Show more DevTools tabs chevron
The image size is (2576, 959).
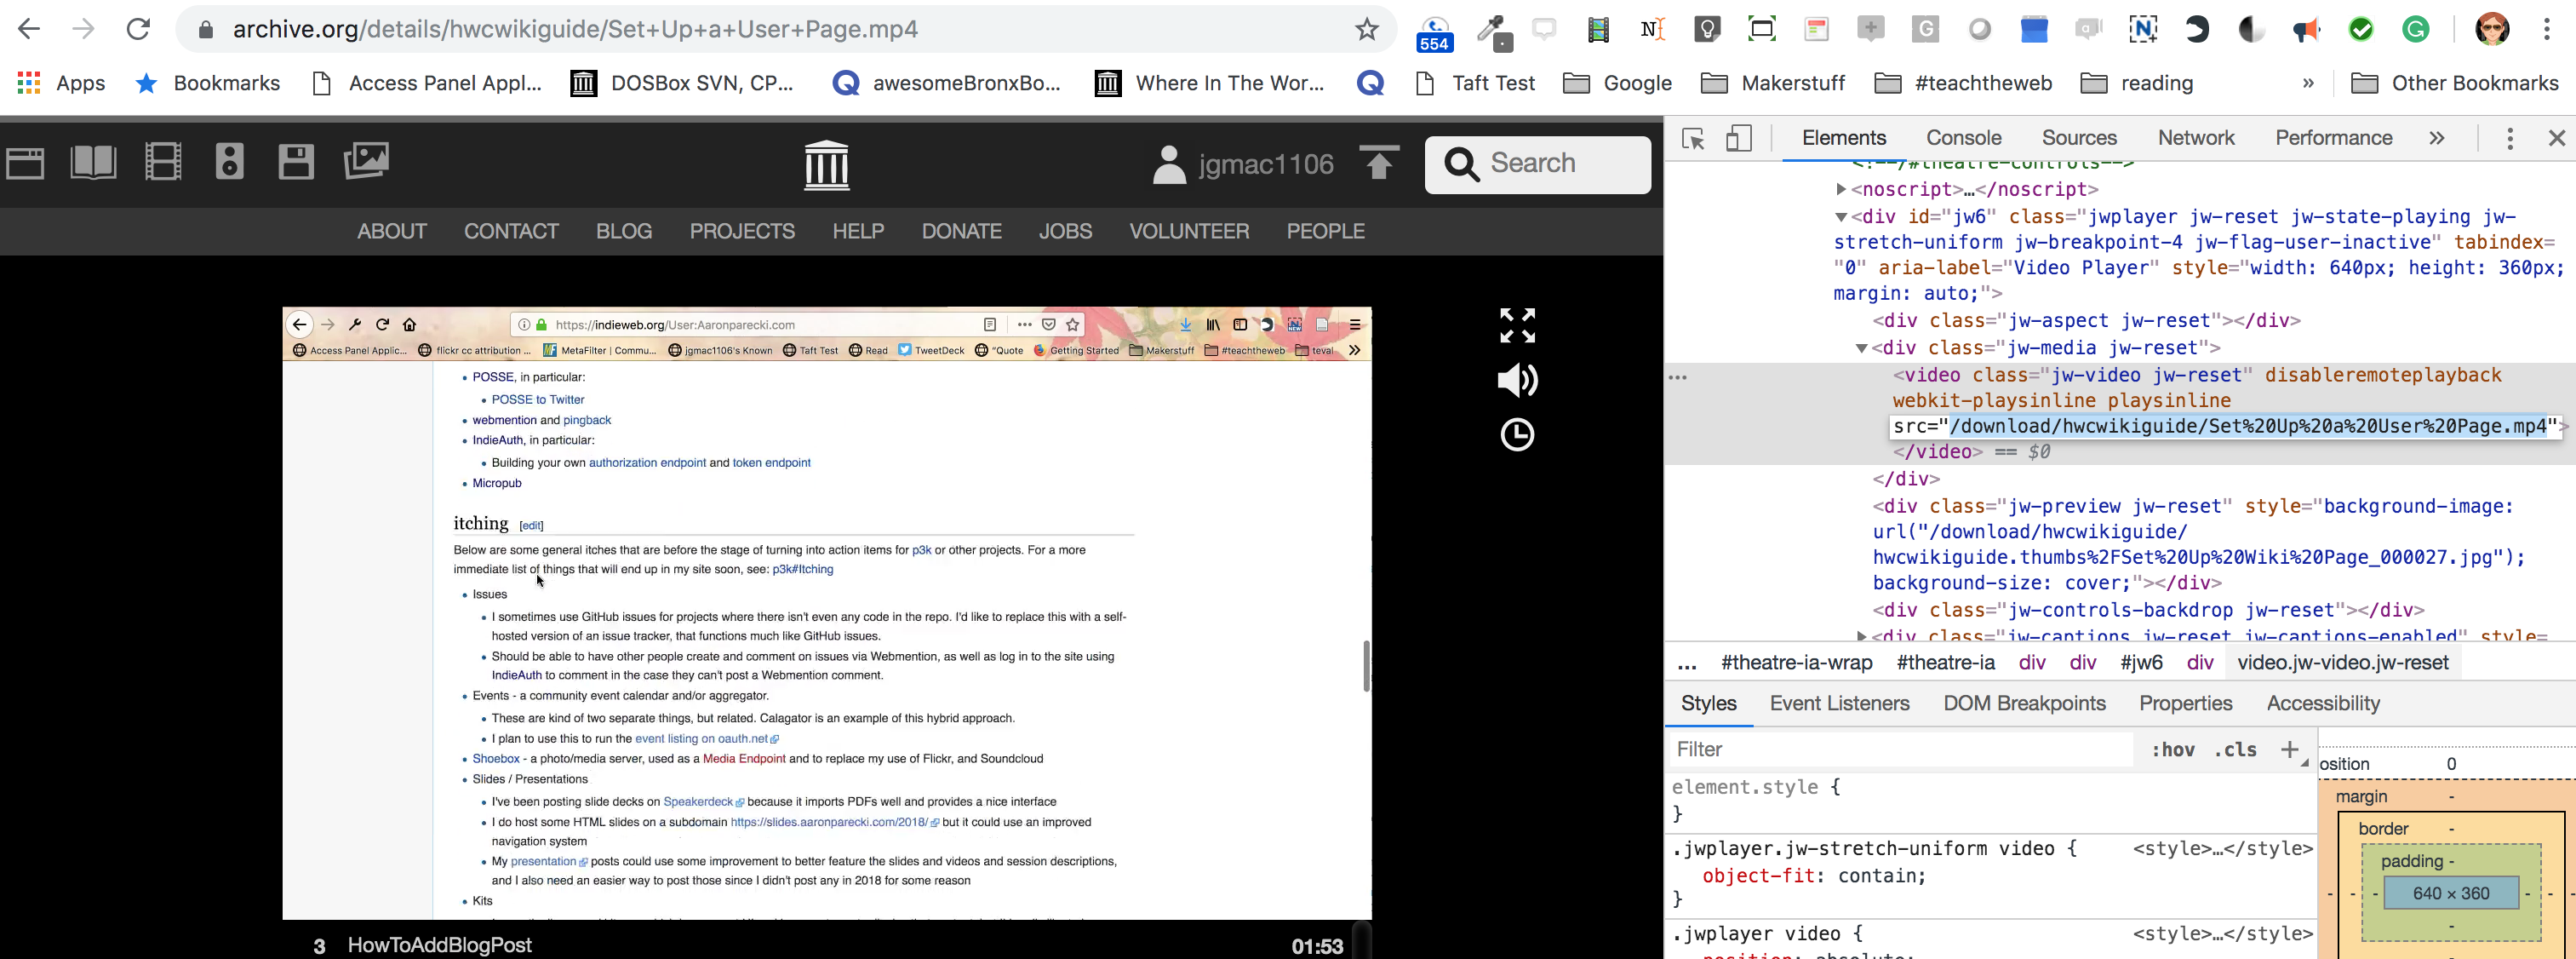coord(2436,138)
